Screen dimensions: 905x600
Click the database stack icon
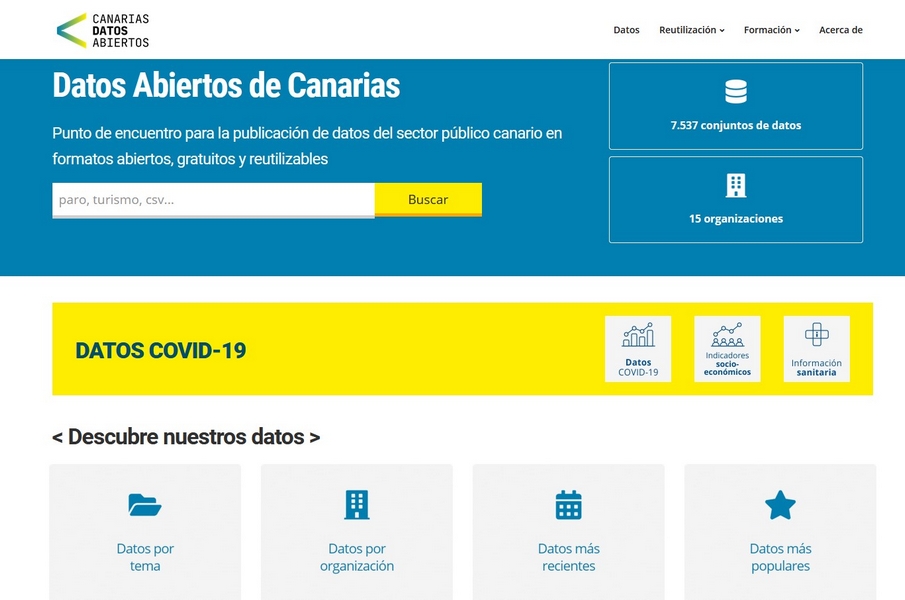click(x=736, y=92)
